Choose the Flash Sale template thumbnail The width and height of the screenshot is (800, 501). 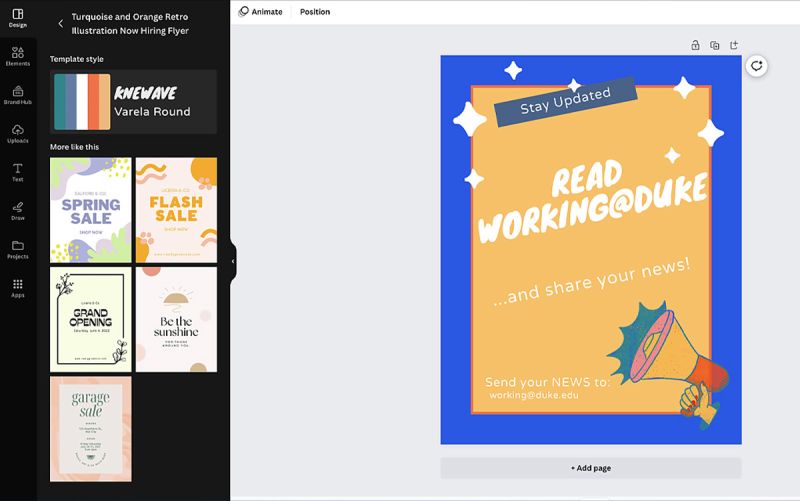(176, 210)
